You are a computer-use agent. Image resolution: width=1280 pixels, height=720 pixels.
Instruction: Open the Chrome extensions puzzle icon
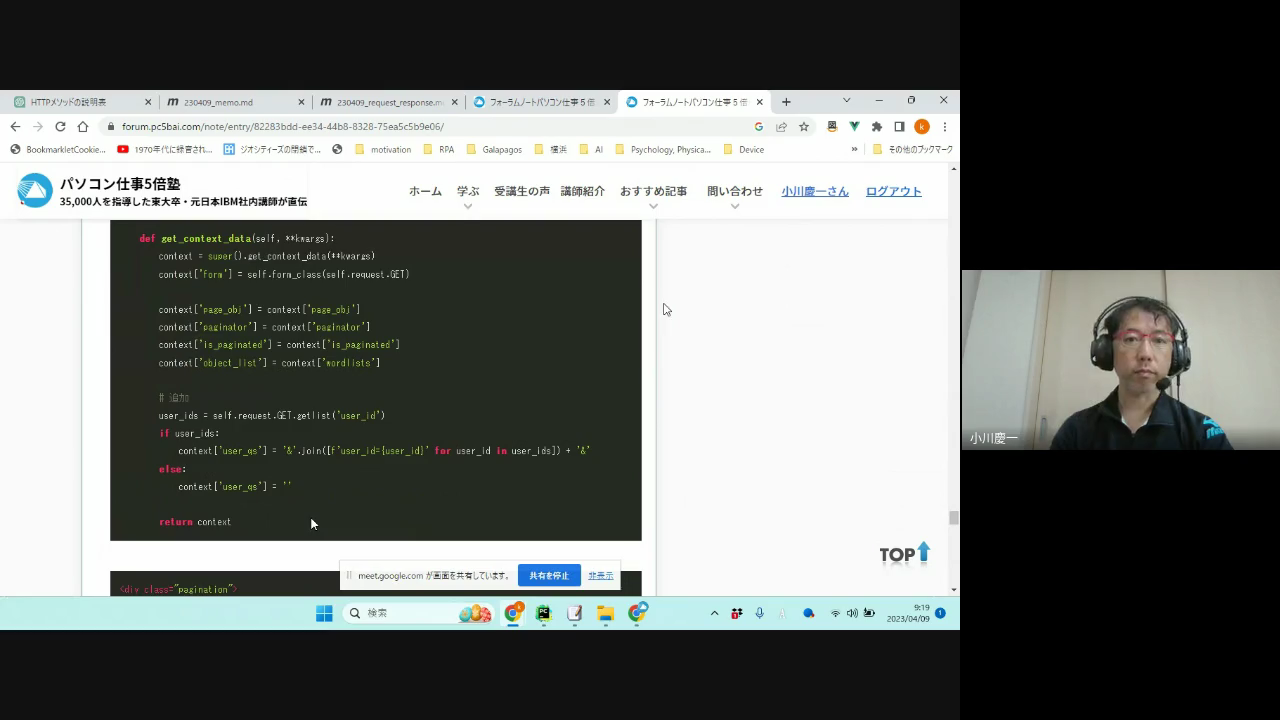point(877,127)
